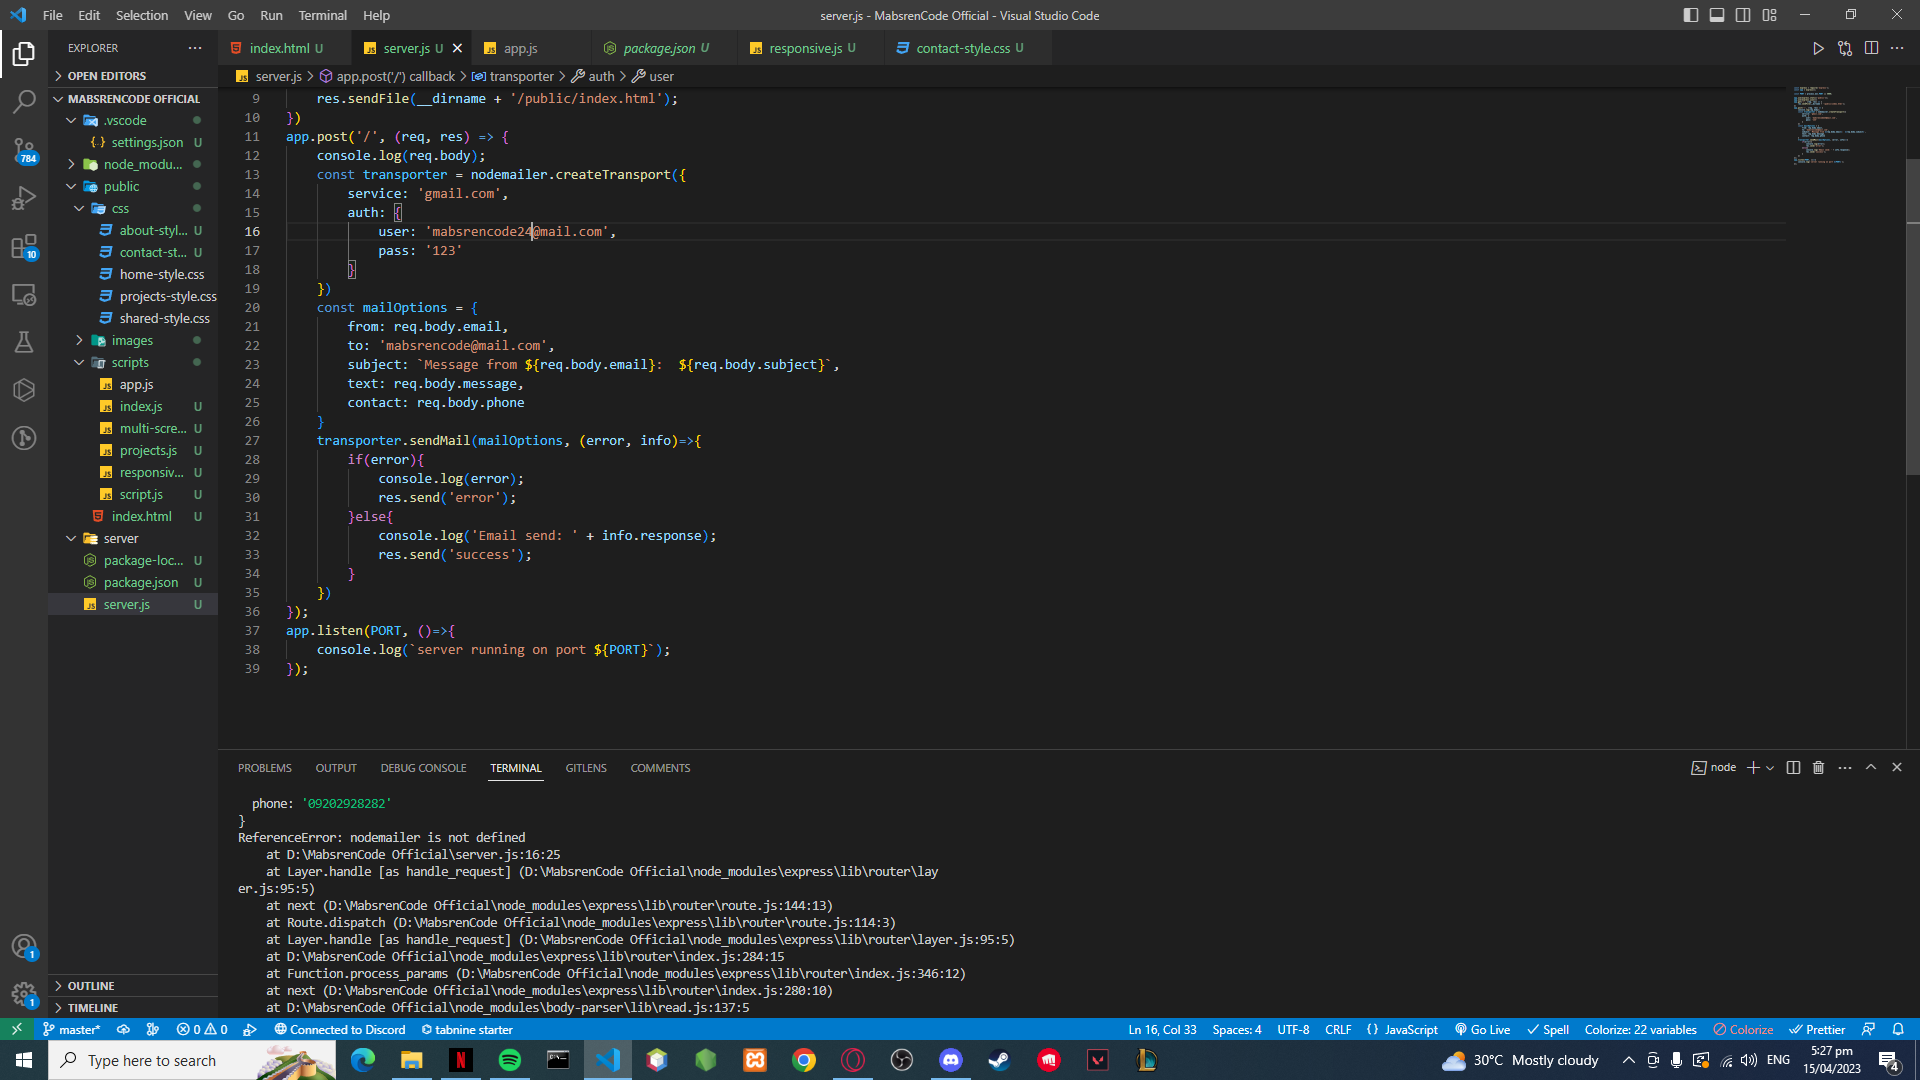Switch to the package.json tab
The width and height of the screenshot is (1920, 1080).
[658, 48]
